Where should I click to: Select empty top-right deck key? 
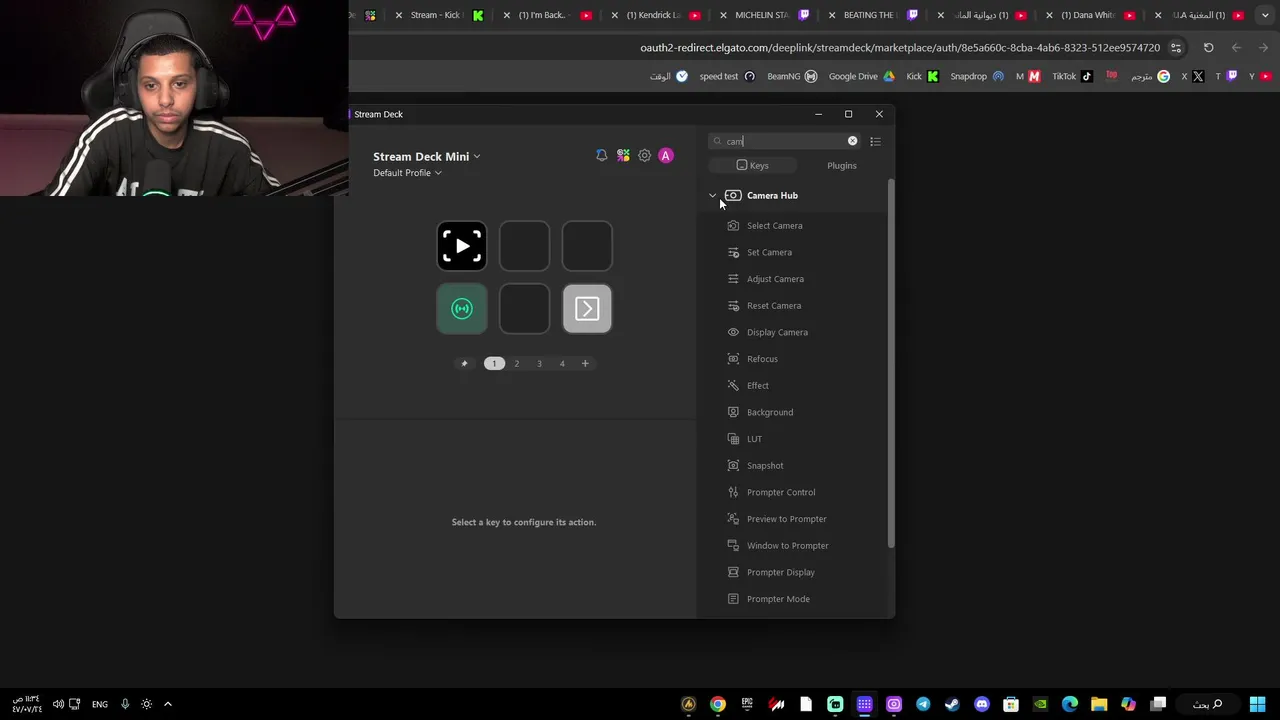tap(587, 246)
